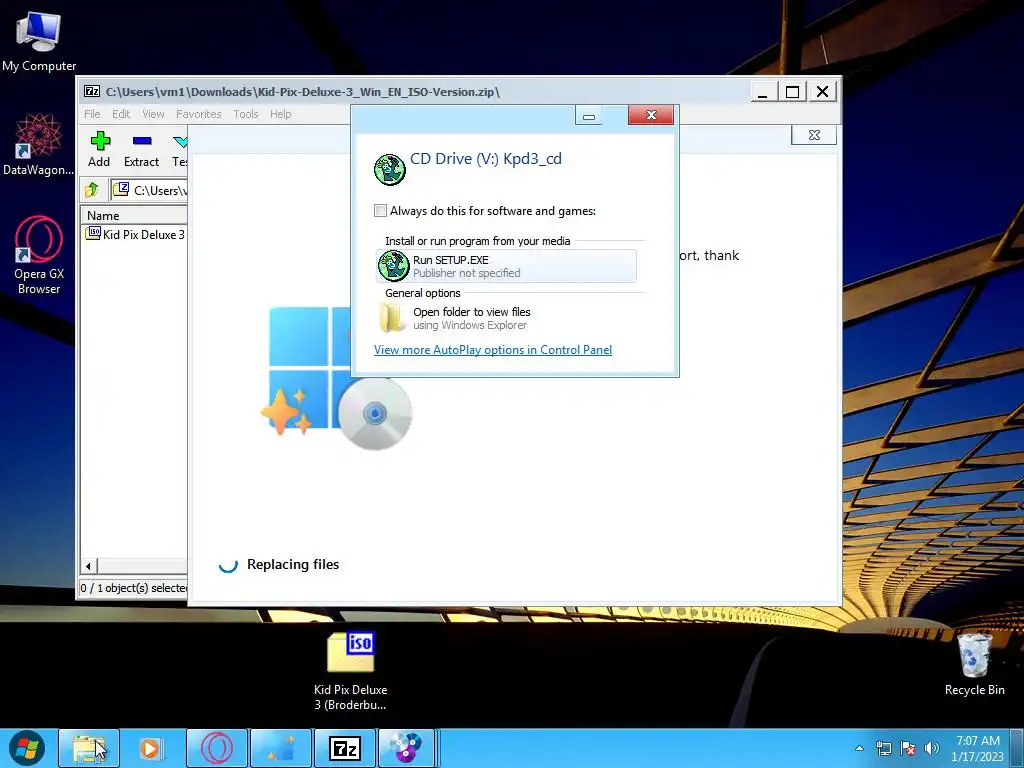Switch to 7-Zip in taskbar
Image resolution: width=1024 pixels, height=768 pixels.
click(345, 748)
